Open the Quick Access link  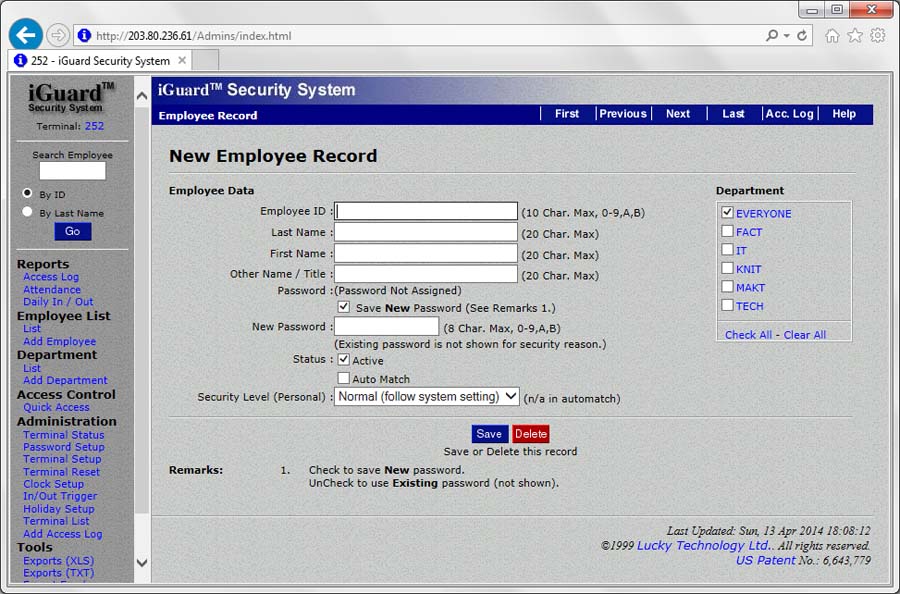pyautogui.click(x=56, y=407)
